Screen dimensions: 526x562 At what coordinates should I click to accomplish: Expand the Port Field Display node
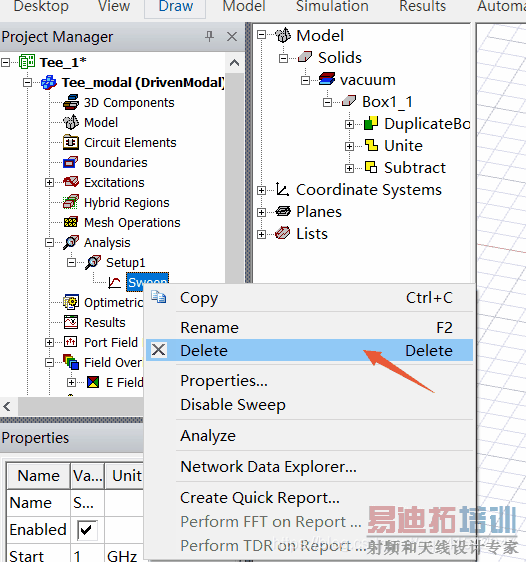point(49,343)
